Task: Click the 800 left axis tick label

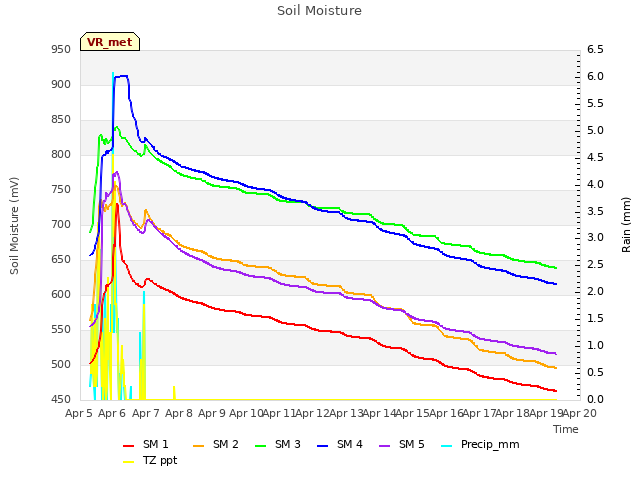Action: pyautogui.click(x=61, y=155)
